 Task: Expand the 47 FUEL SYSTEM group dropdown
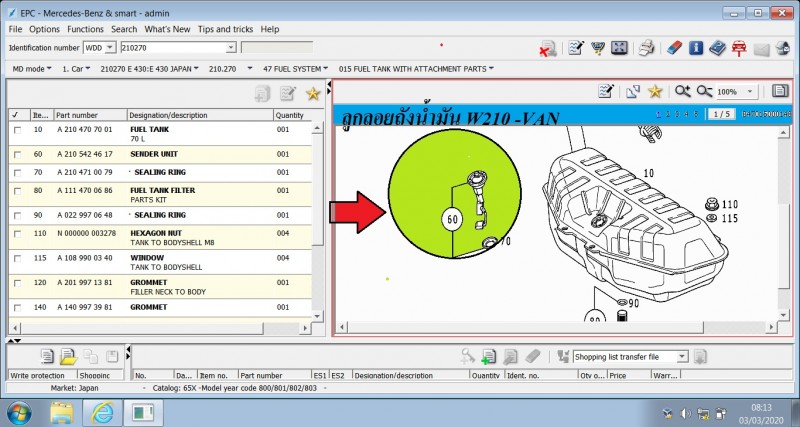click(295, 69)
